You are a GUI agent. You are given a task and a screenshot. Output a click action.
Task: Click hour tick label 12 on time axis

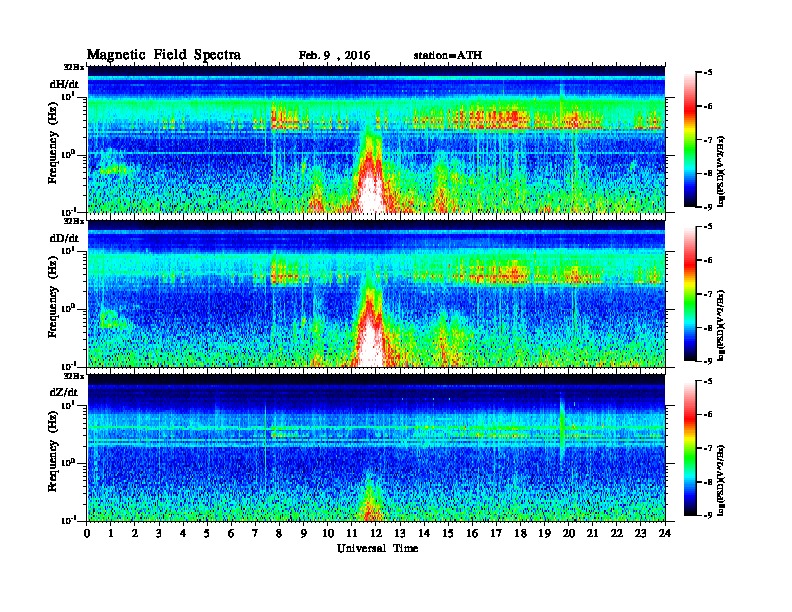click(376, 533)
